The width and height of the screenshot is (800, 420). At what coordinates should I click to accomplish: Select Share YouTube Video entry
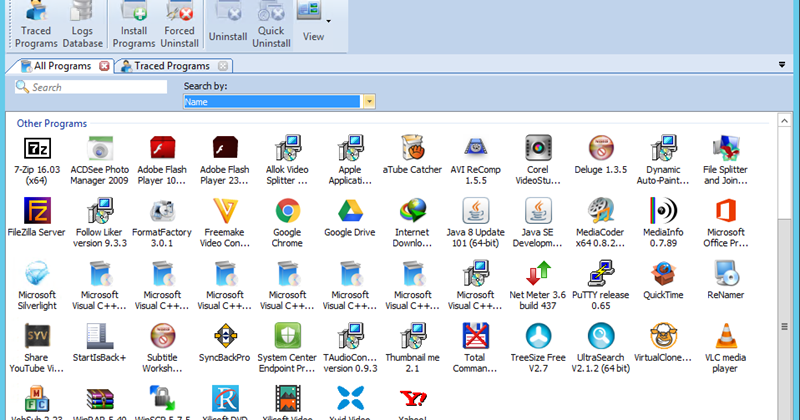point(37,348)
